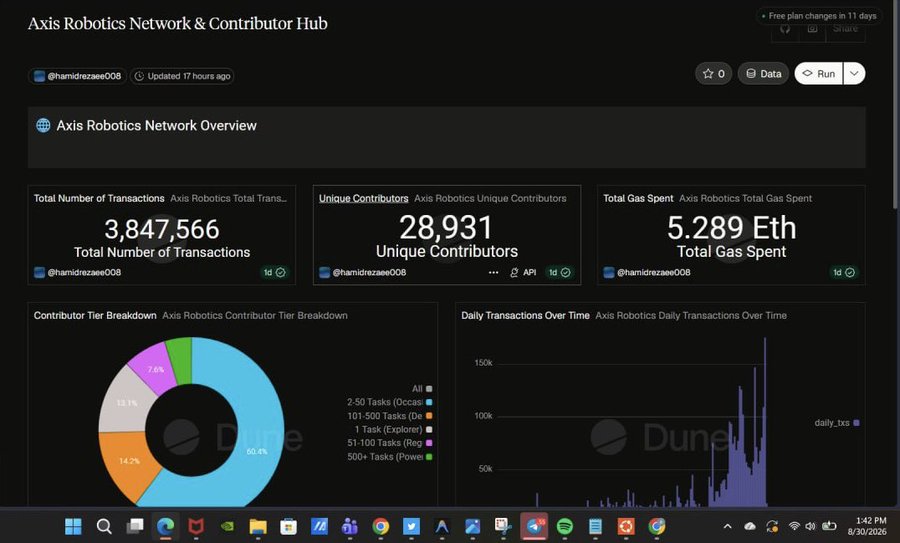Click the camera screenshot icon near Share
This screenshot has width=900, height=543.
812,29
